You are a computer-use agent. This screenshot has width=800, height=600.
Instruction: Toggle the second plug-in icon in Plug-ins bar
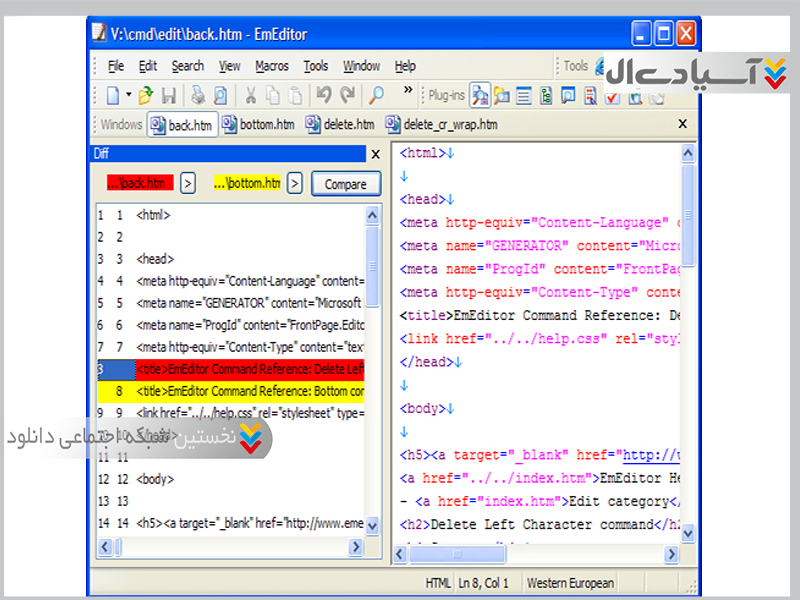click(x=501, y=96)
